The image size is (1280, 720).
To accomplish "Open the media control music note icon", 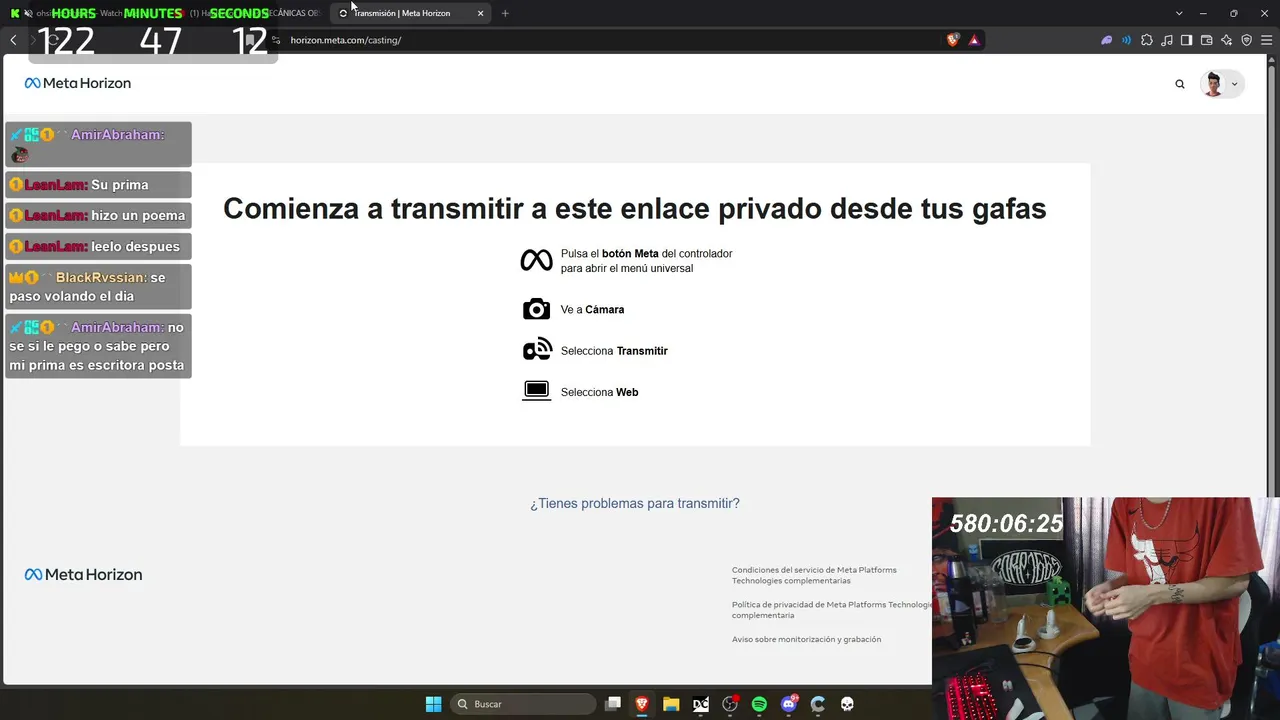I will [1167, 40].
